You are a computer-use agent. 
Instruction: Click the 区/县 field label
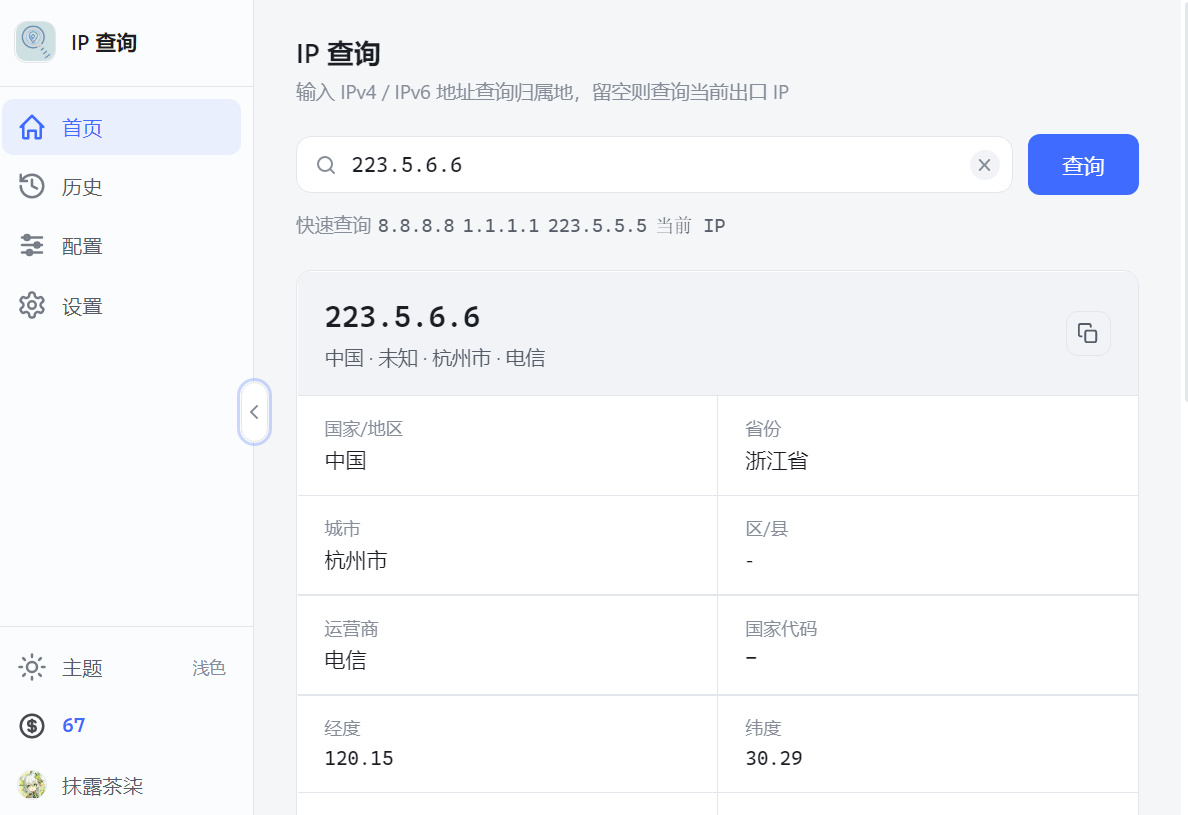pos(767,529)
